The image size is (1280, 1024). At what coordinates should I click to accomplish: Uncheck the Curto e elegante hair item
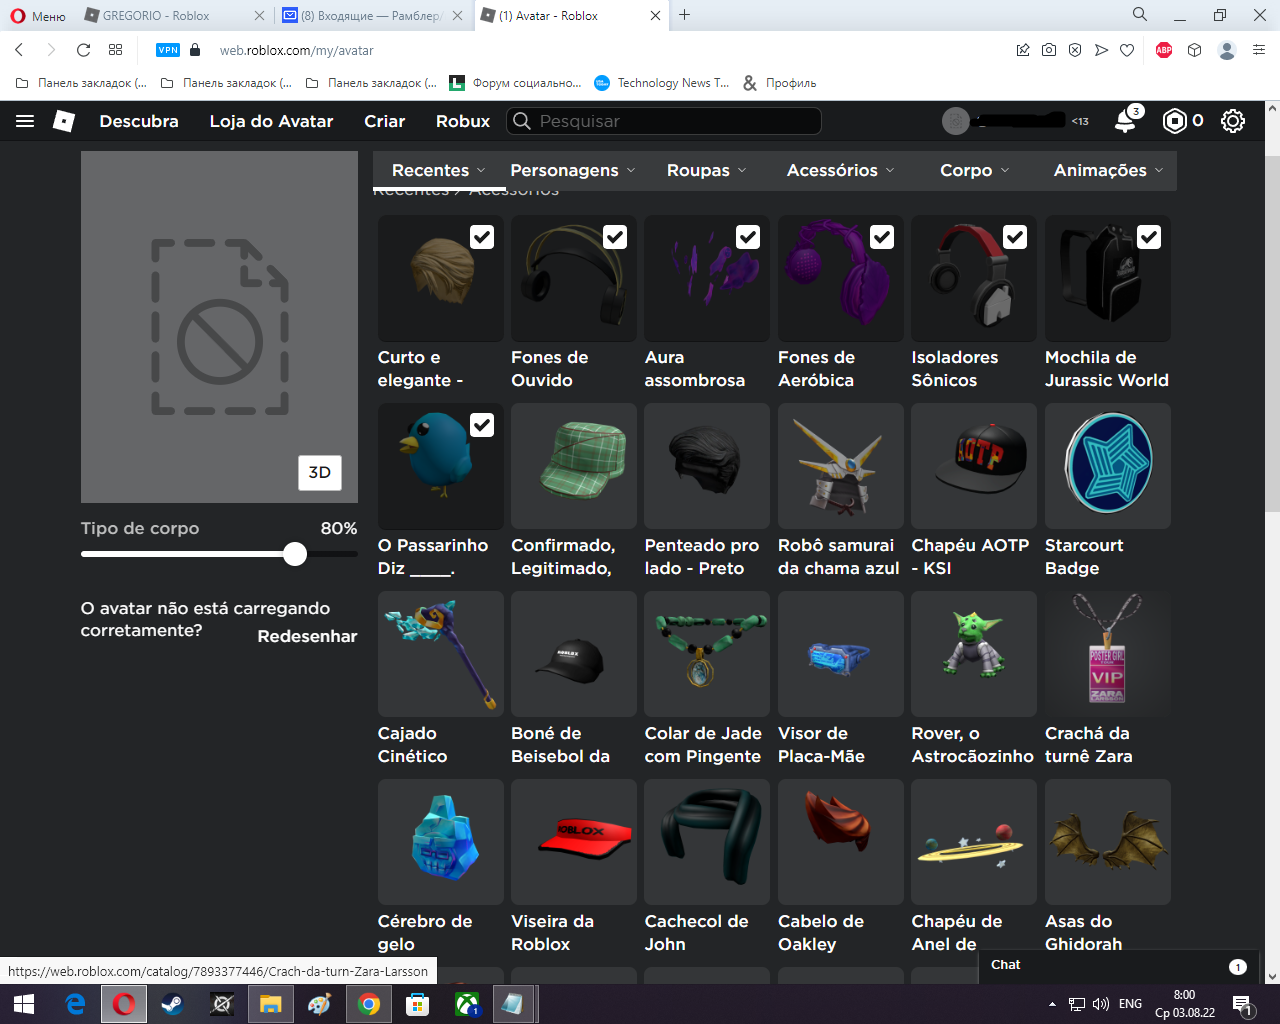(482, 237)
